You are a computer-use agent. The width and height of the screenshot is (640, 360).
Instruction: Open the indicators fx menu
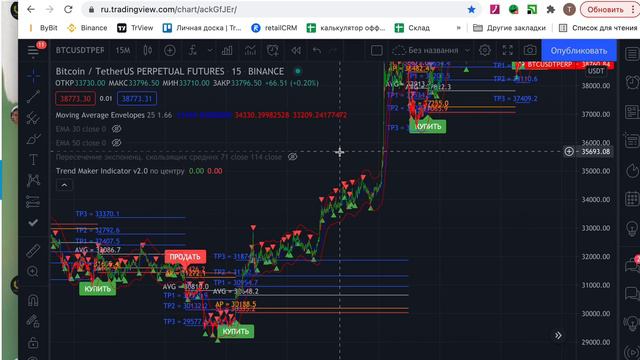193,50
